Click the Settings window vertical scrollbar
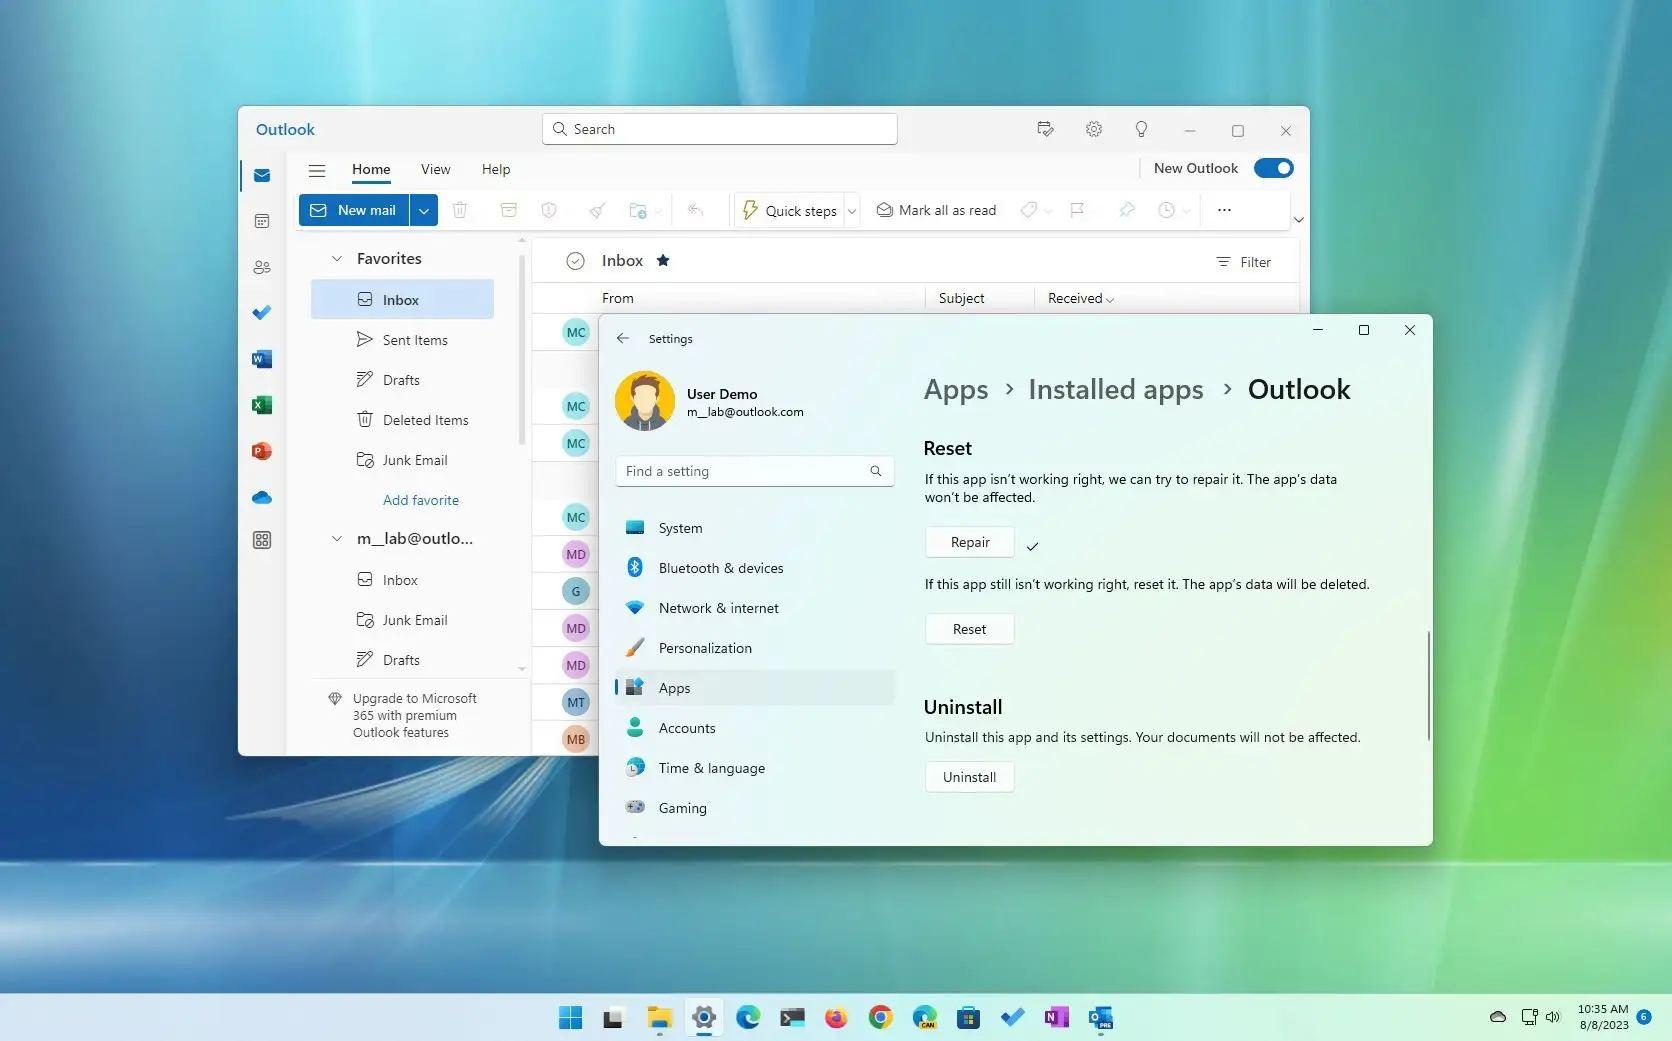1672x1041 pixels. [1428, 686]
